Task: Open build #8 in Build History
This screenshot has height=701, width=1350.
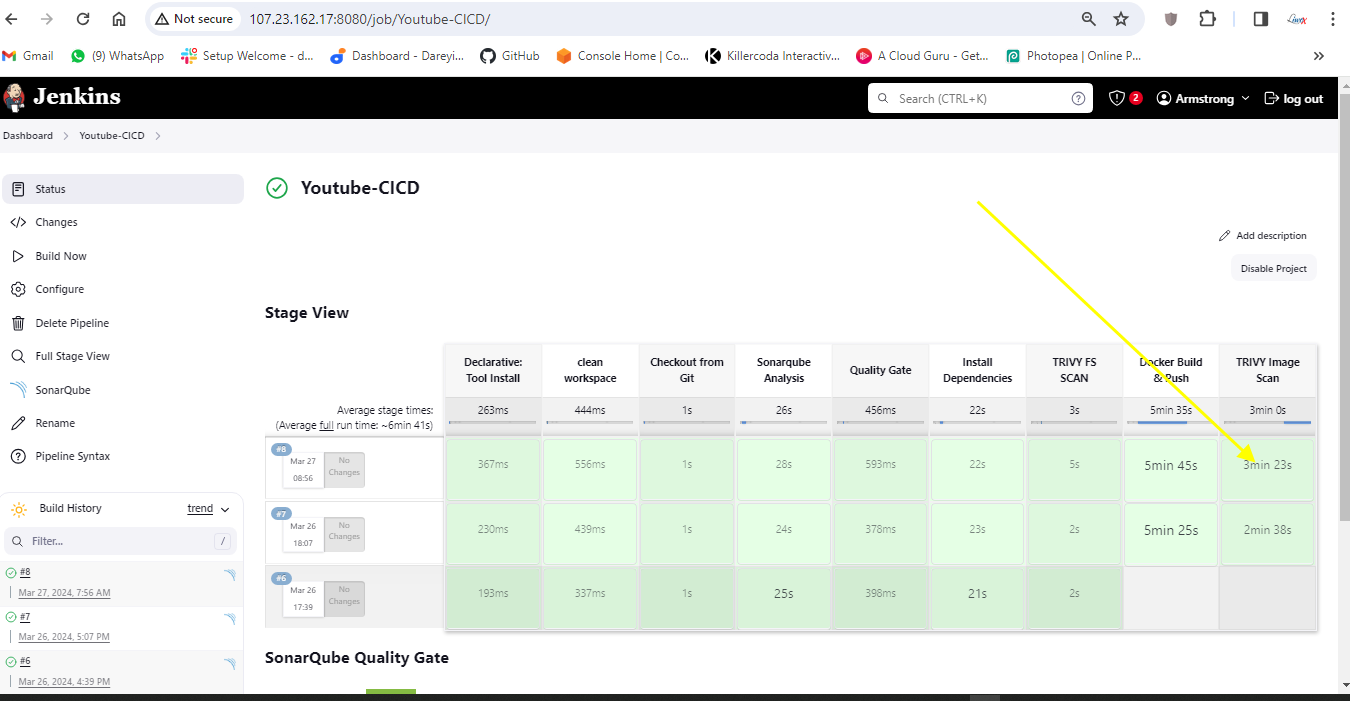Action: pos(25,572)
